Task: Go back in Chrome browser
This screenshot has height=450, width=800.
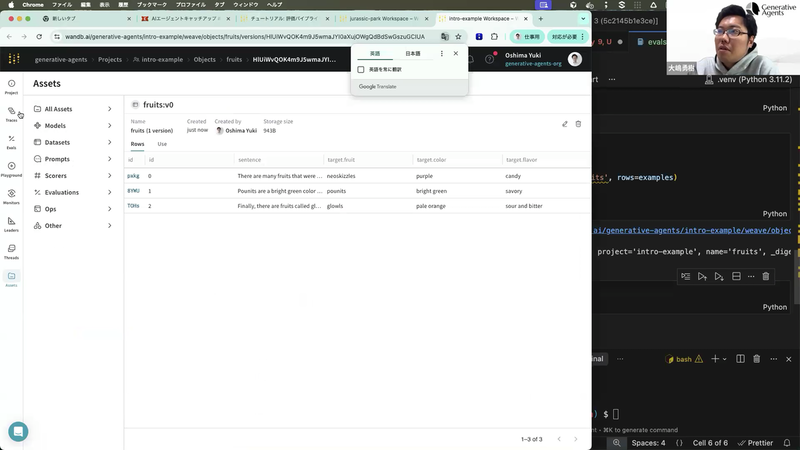Action: pyautogui.click(x=9, y=37)
